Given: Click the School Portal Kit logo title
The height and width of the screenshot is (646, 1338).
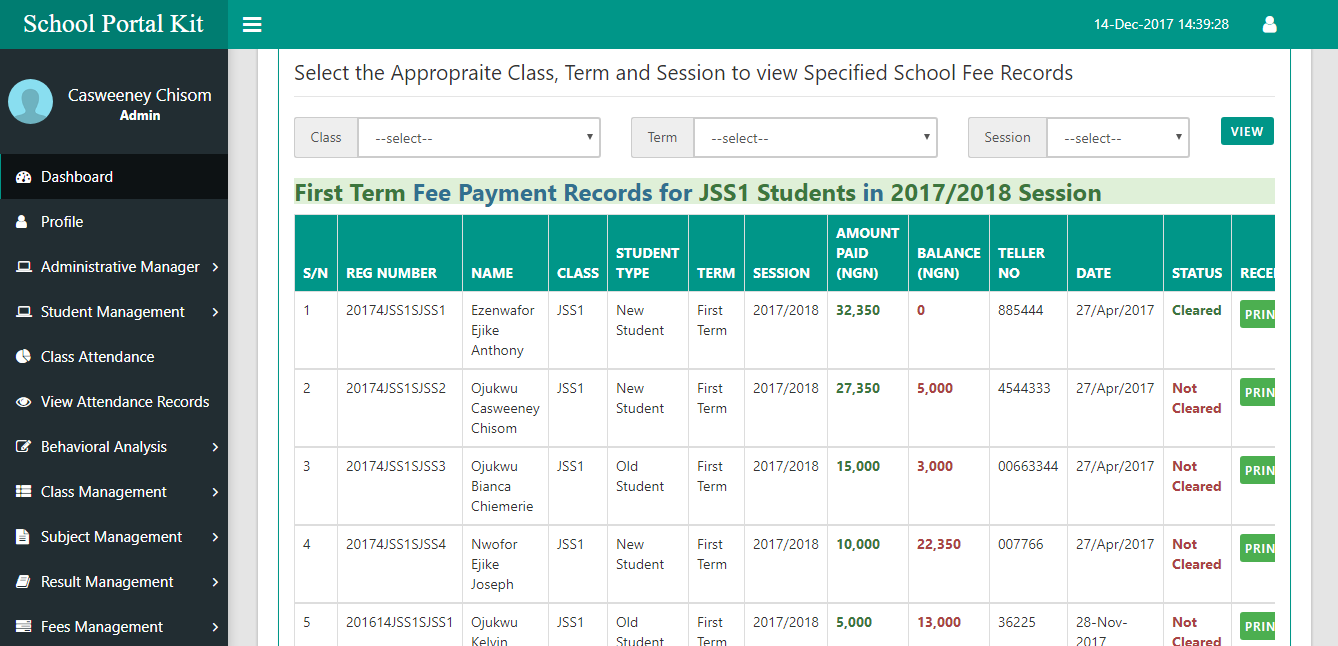Looking at the screenshot, I should point(113,24).
